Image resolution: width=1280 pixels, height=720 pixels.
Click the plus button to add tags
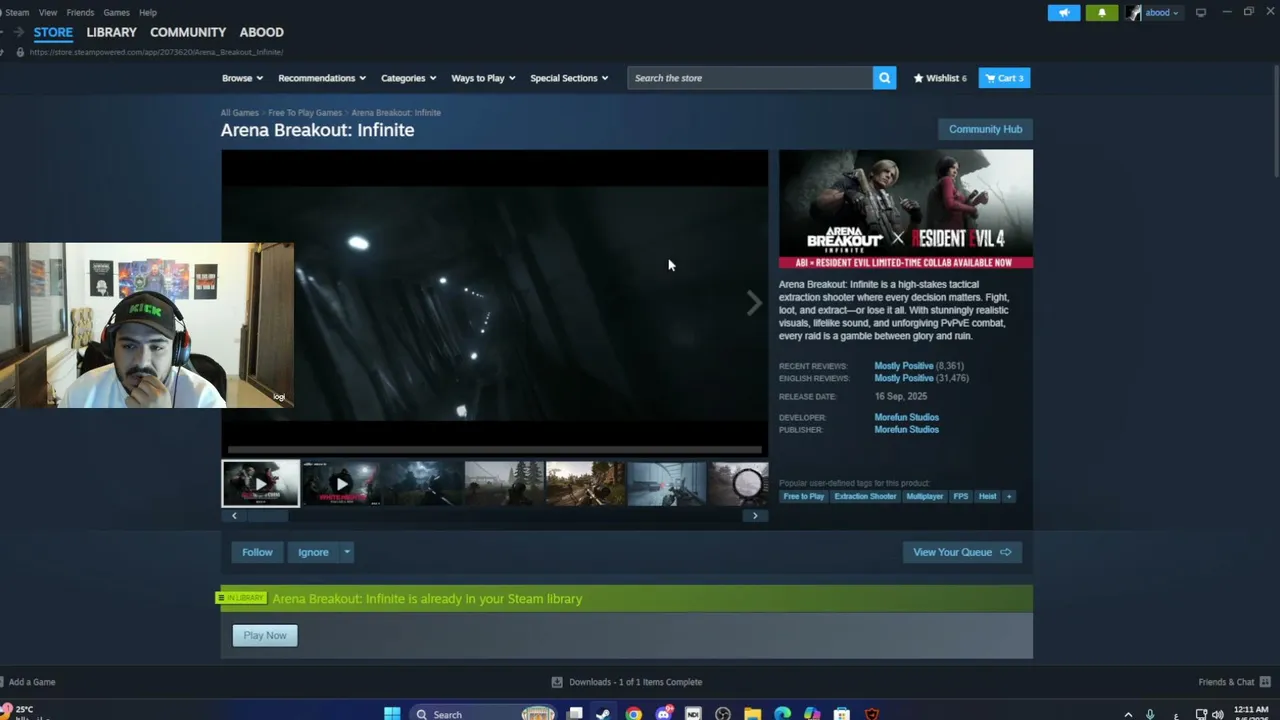pyautogui.click(x=1009, y=496)
